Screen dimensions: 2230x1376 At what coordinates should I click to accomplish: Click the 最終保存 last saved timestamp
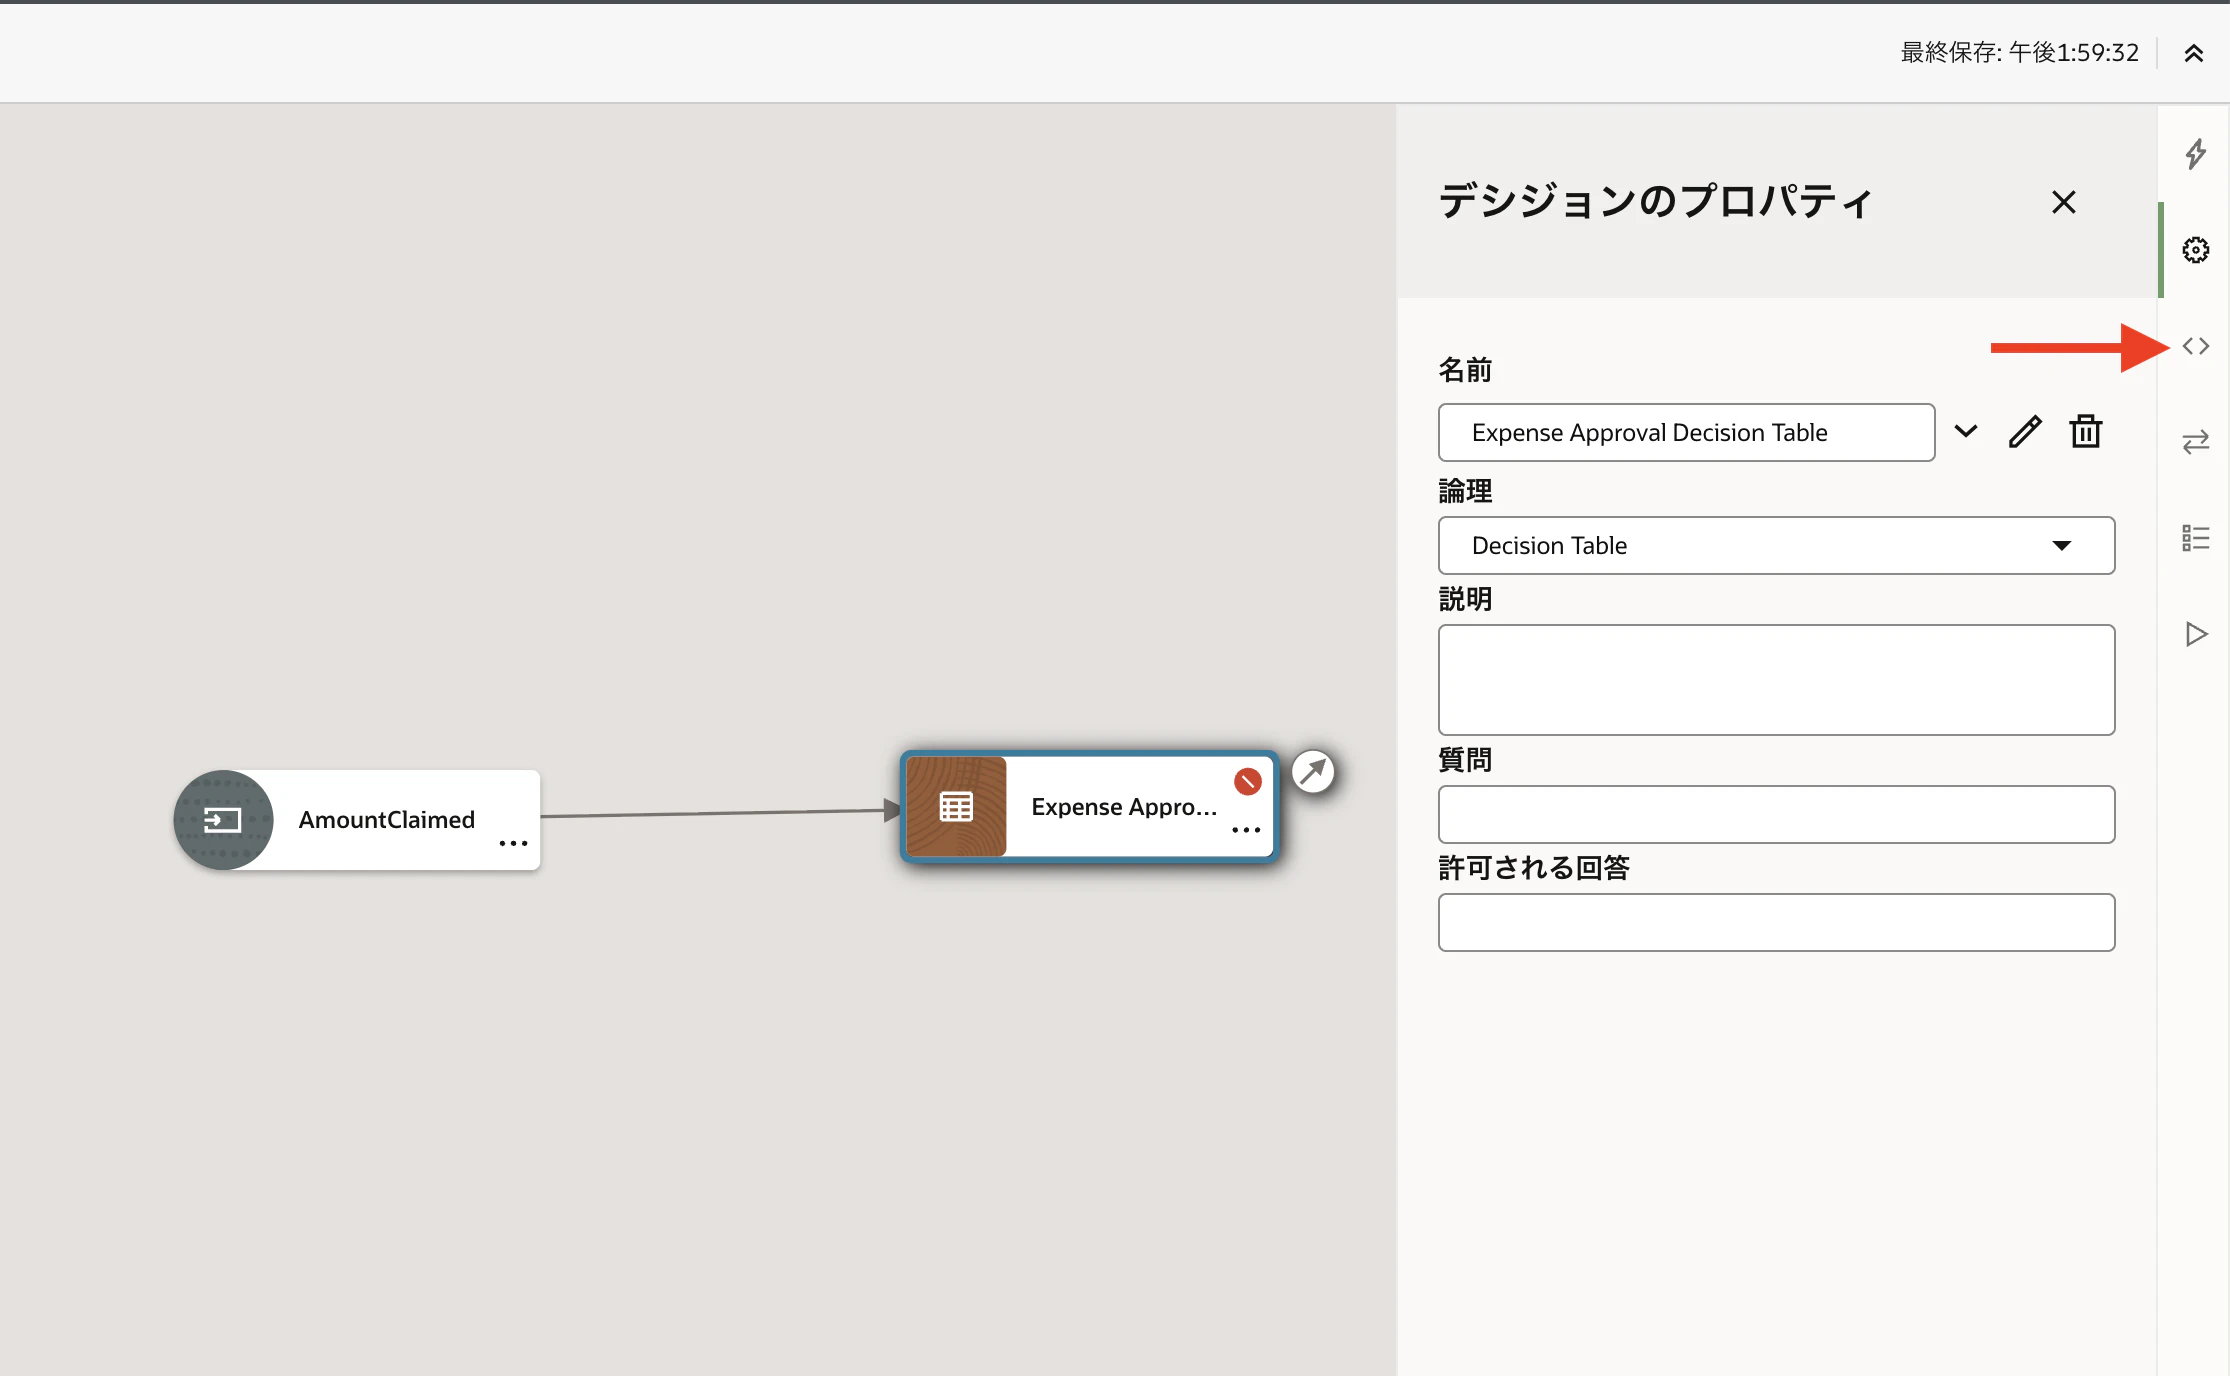[2019, 52]
